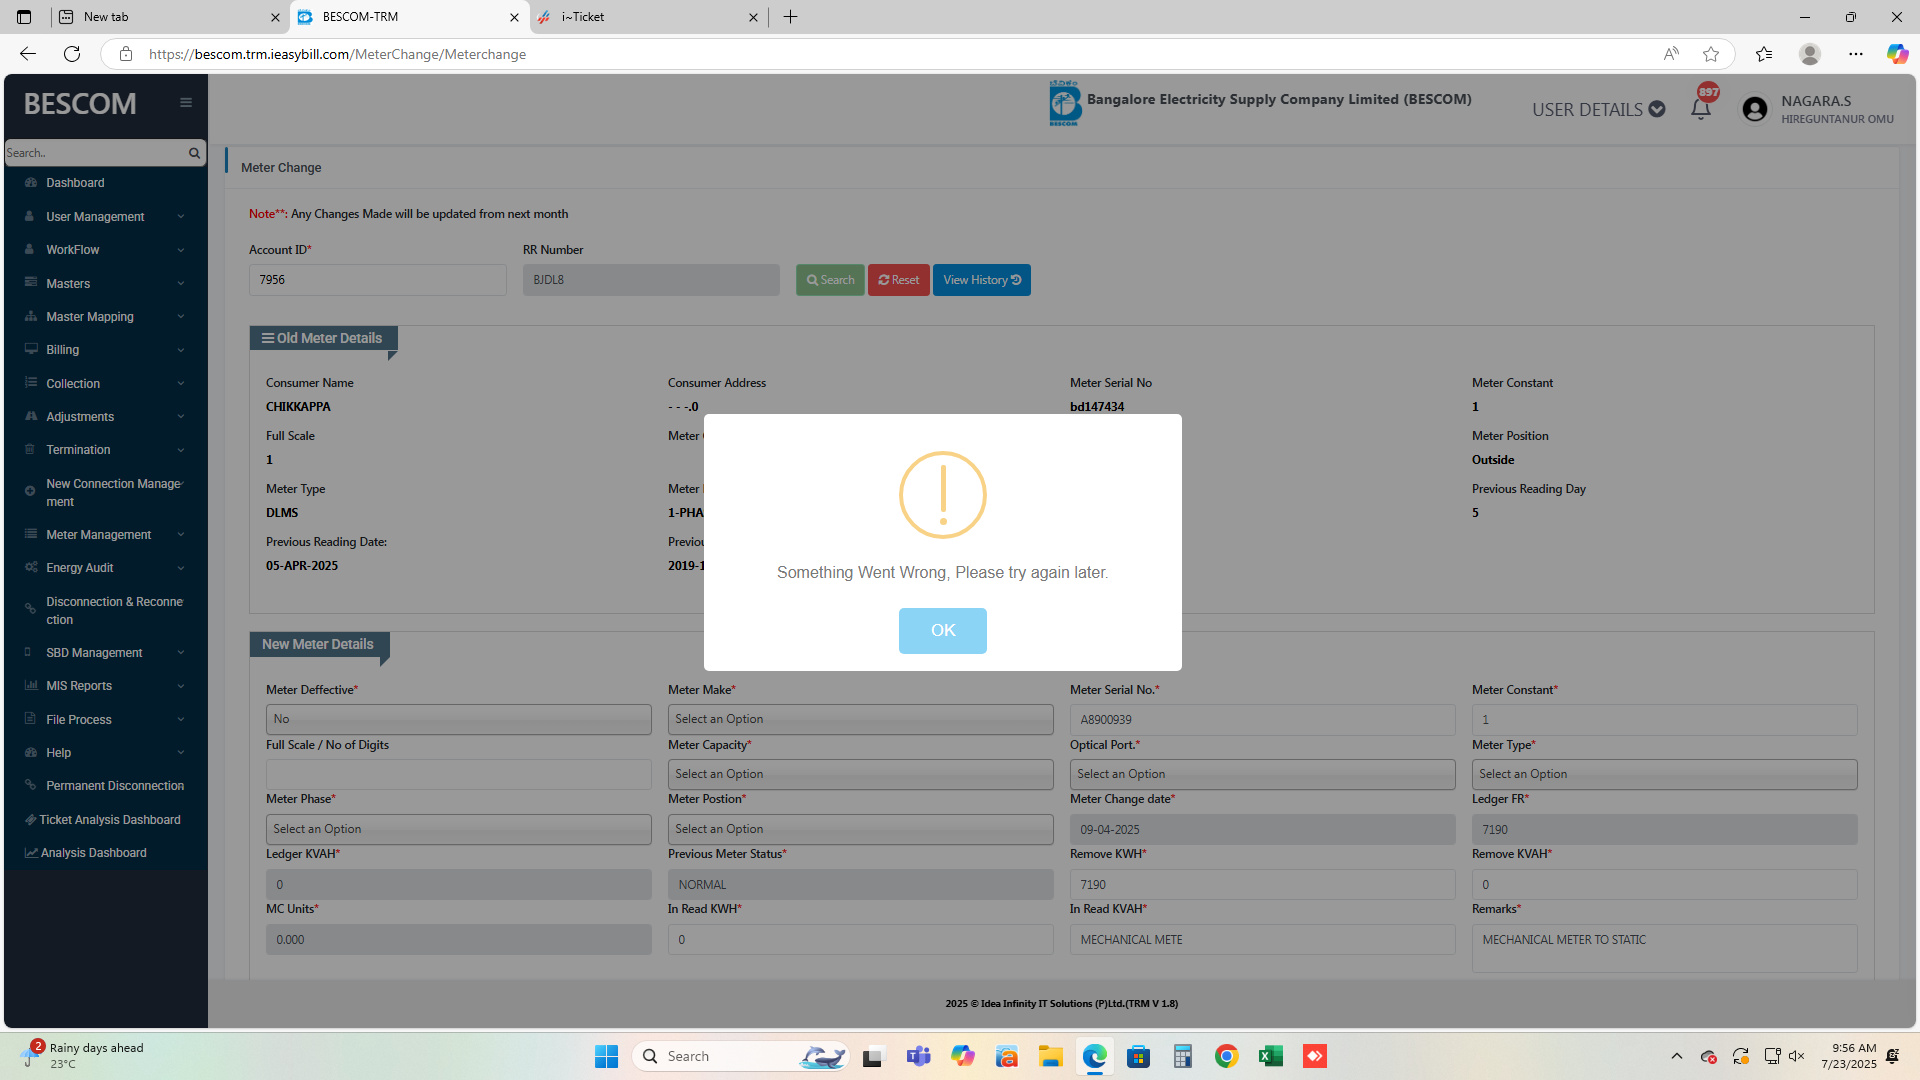
Task: Open browser settings and more menu
Action: (x=1856, y=54)
